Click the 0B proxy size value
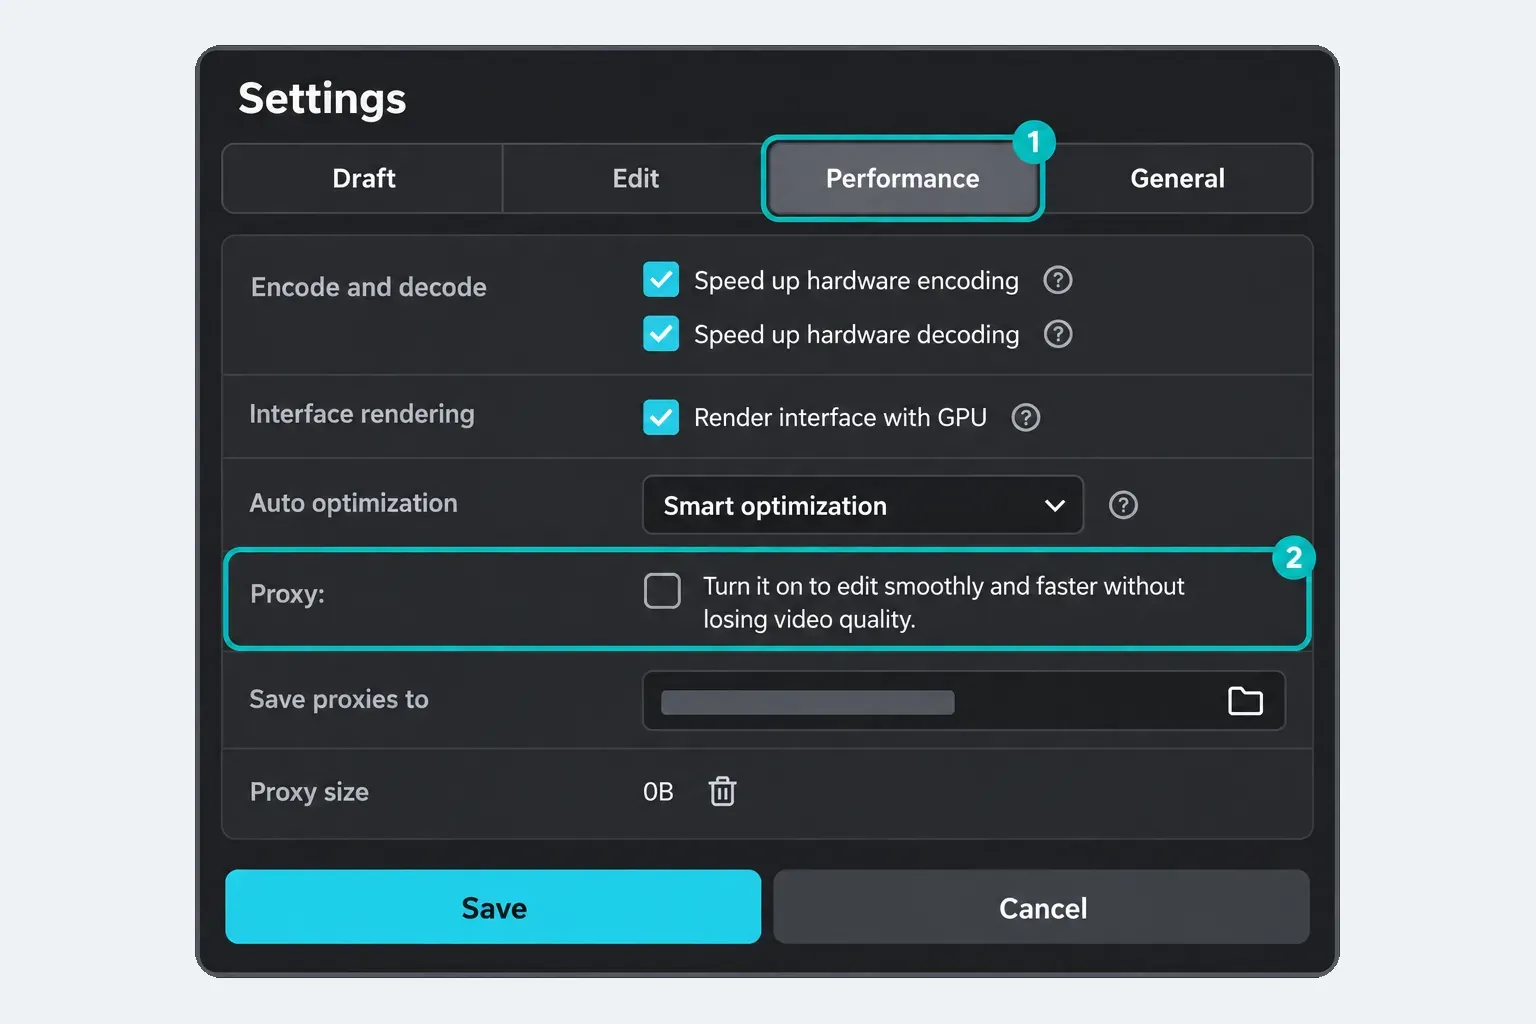Screen dimensions: 1536x1024 pos(658,792)
